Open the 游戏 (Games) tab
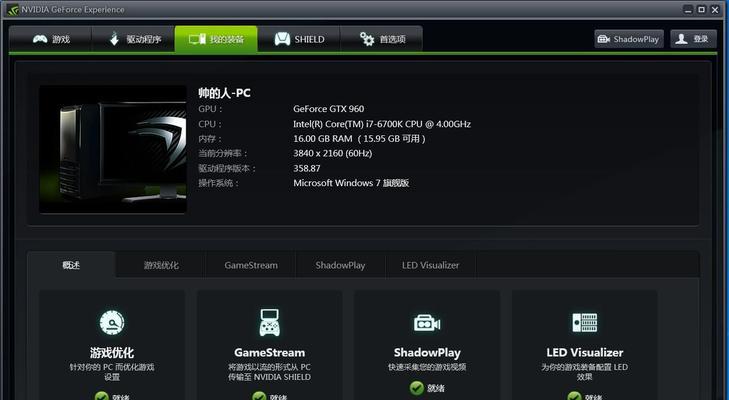The width and height of the screenshot is (729, 400). (x=50, y=39)
